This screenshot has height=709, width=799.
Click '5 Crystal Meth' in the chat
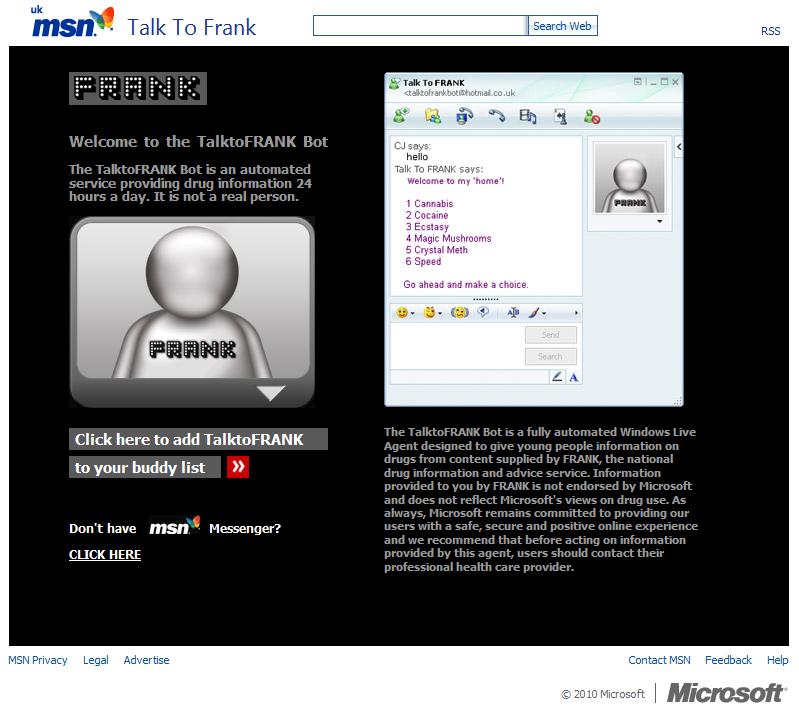pyautogui.click(x=437, y=250)
